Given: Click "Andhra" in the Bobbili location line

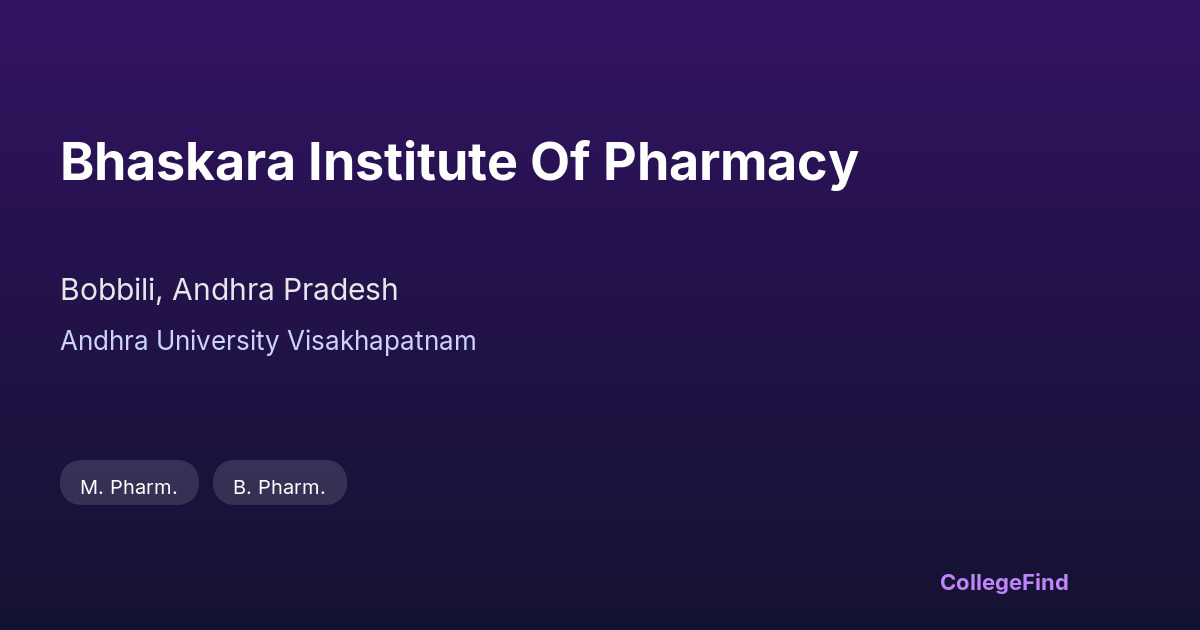Looking at the screenshot, I should [x=223, y=290].
